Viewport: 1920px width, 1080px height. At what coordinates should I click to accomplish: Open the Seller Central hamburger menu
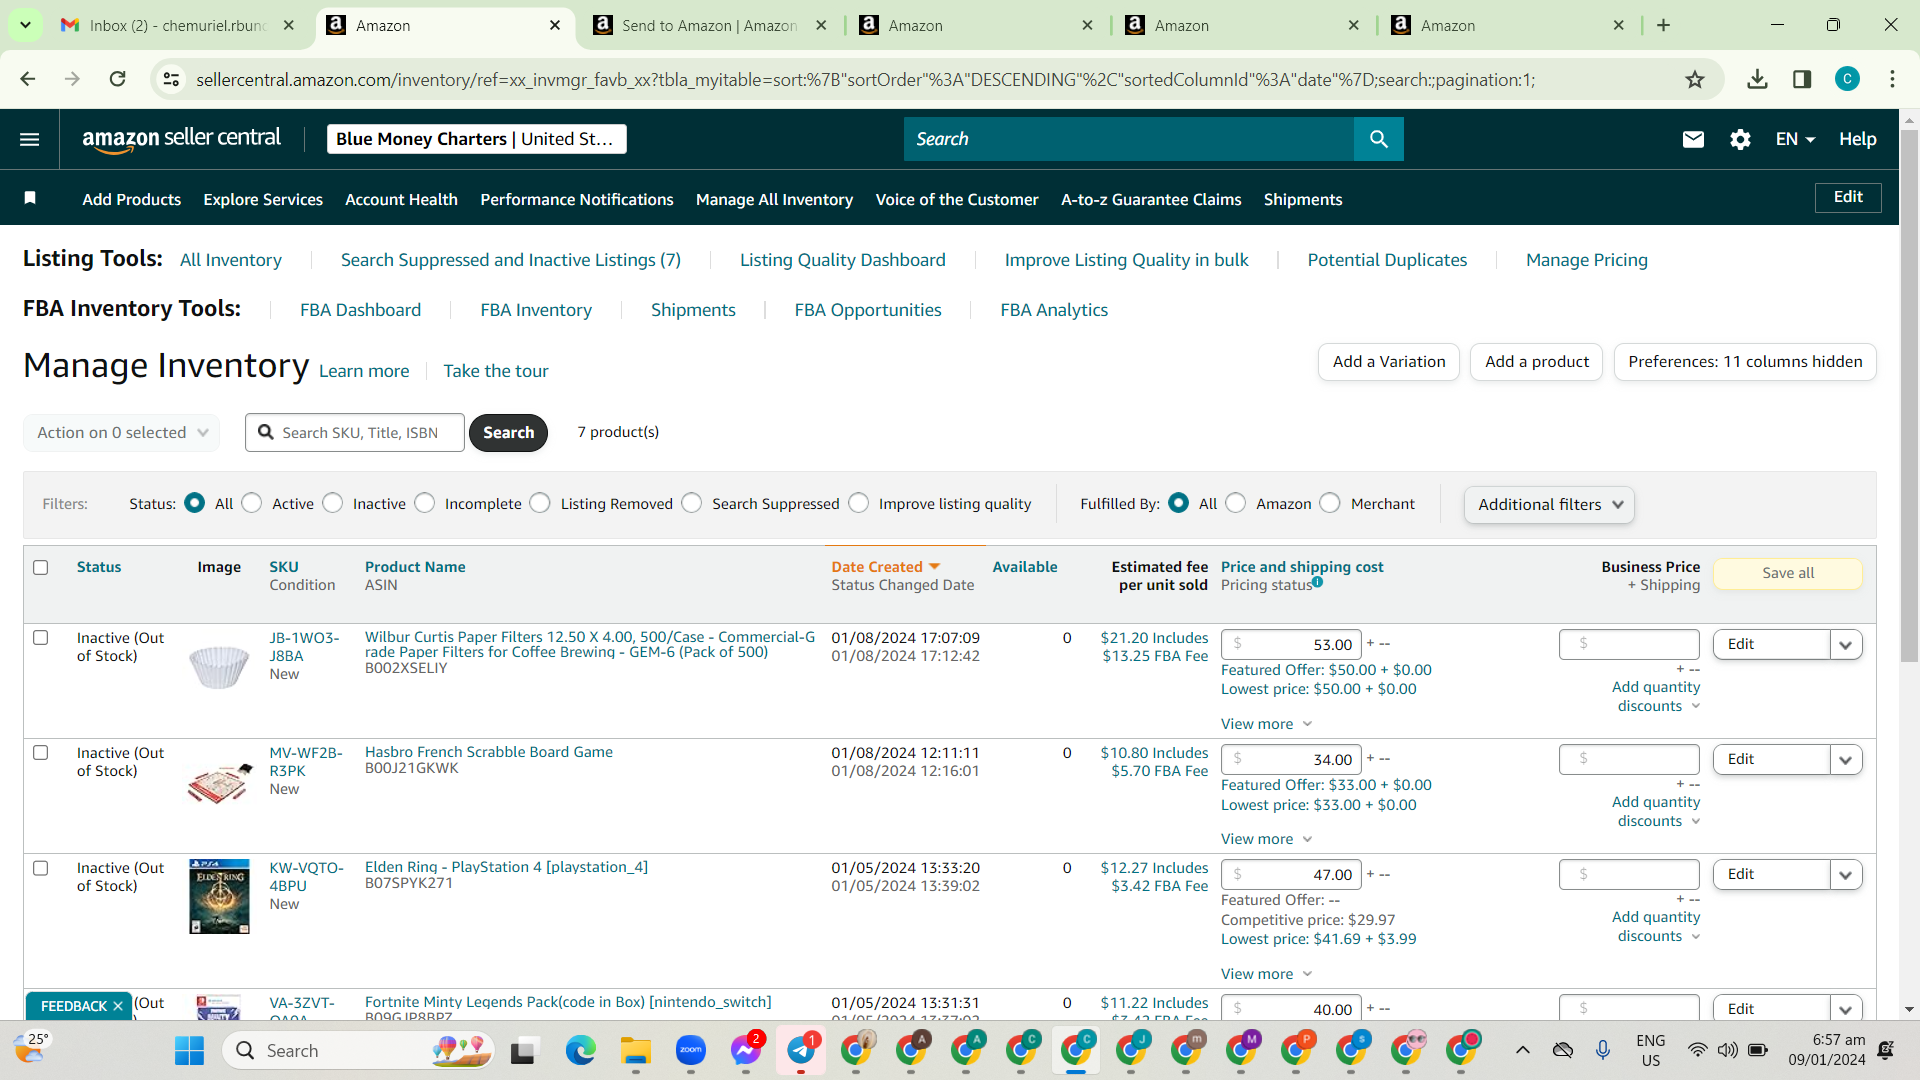[x=30, y=139]
